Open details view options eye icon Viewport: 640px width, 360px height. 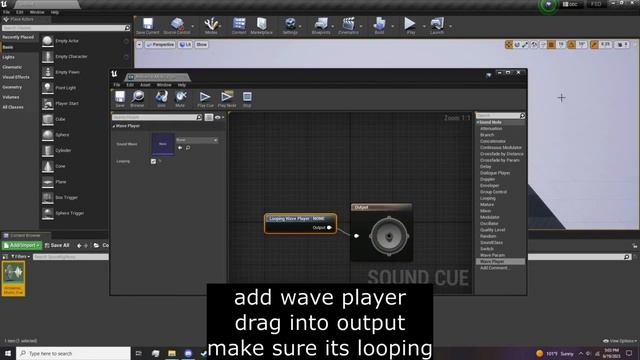219,117
